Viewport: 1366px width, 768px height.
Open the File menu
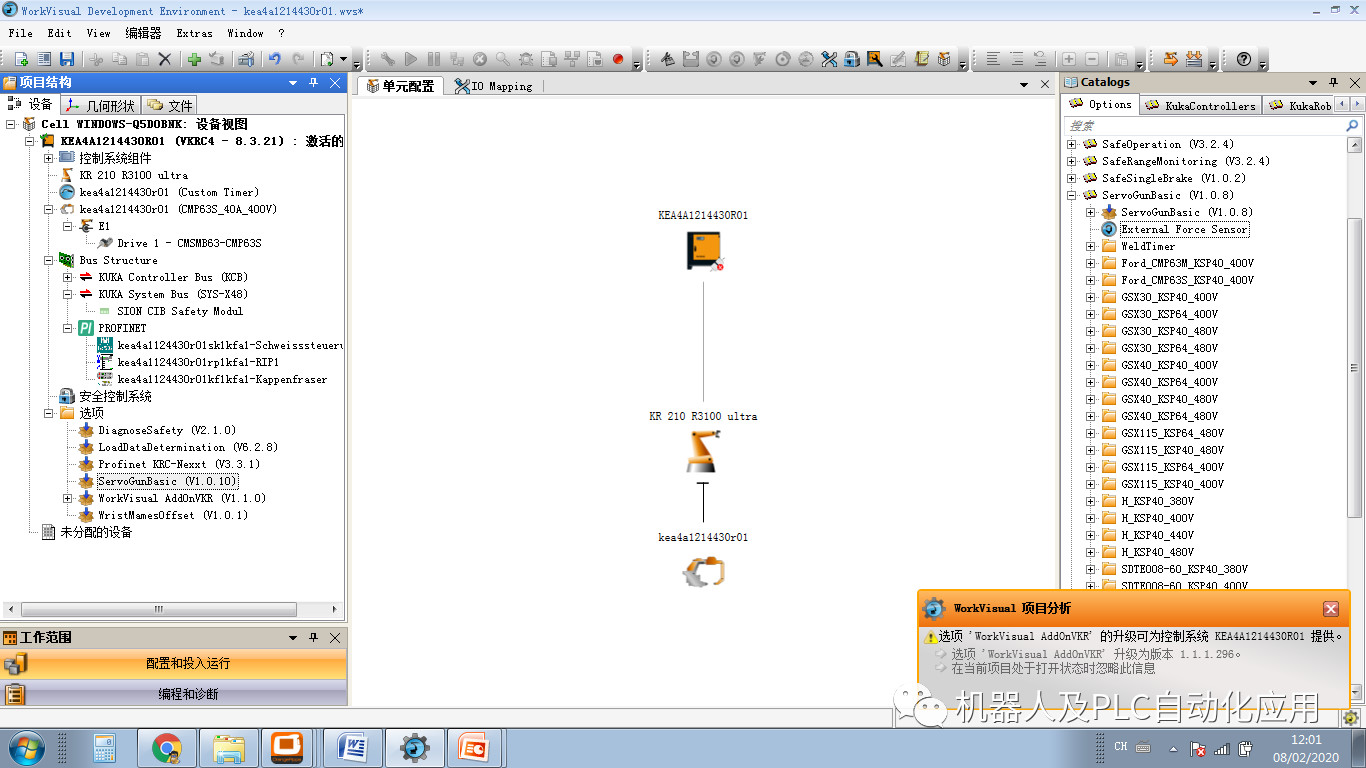tap(20, 33)
